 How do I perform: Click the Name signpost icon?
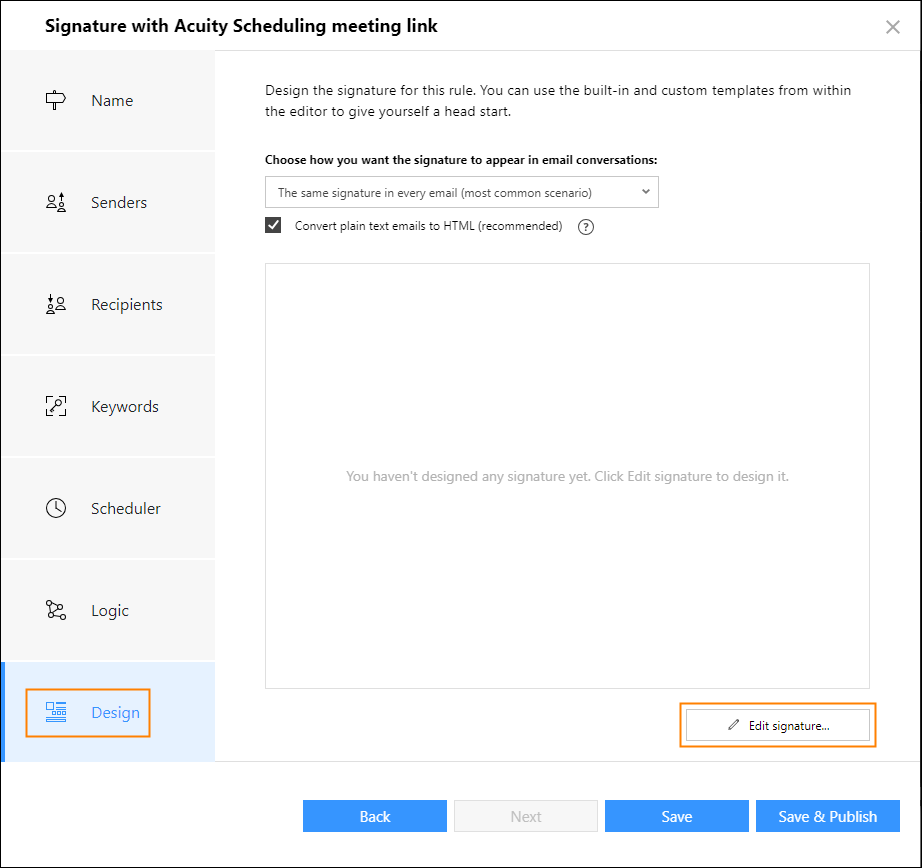(x=56, y=100)
